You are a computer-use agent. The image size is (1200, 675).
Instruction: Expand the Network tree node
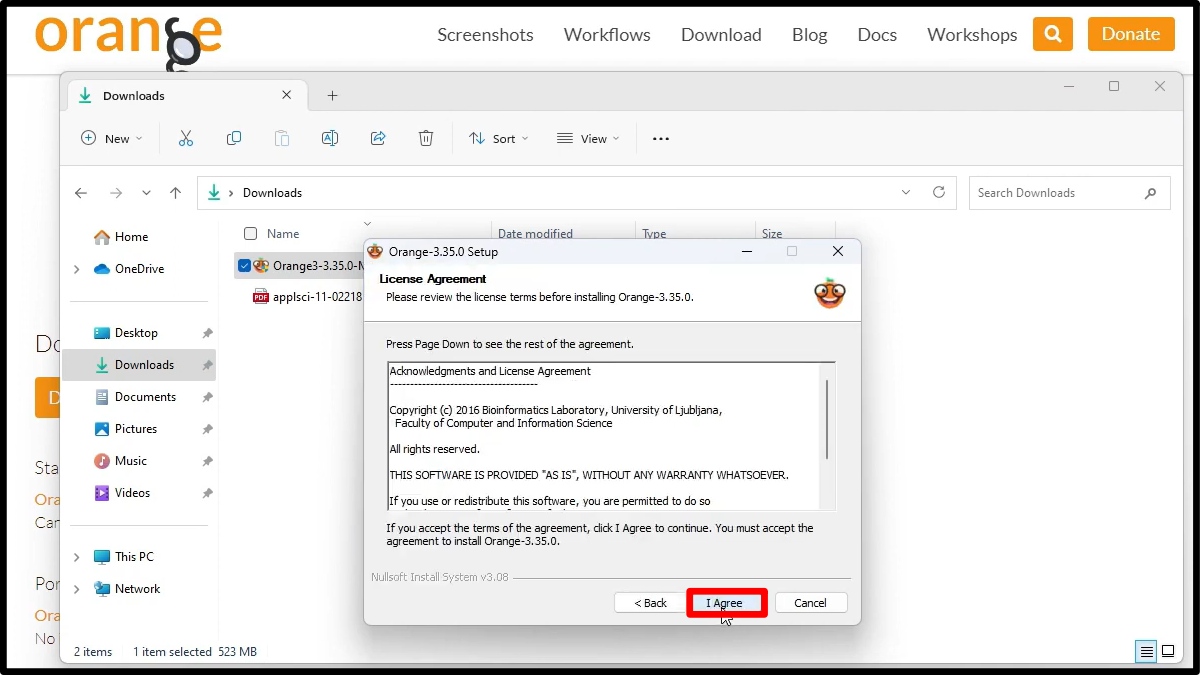[x=77, y=589]
